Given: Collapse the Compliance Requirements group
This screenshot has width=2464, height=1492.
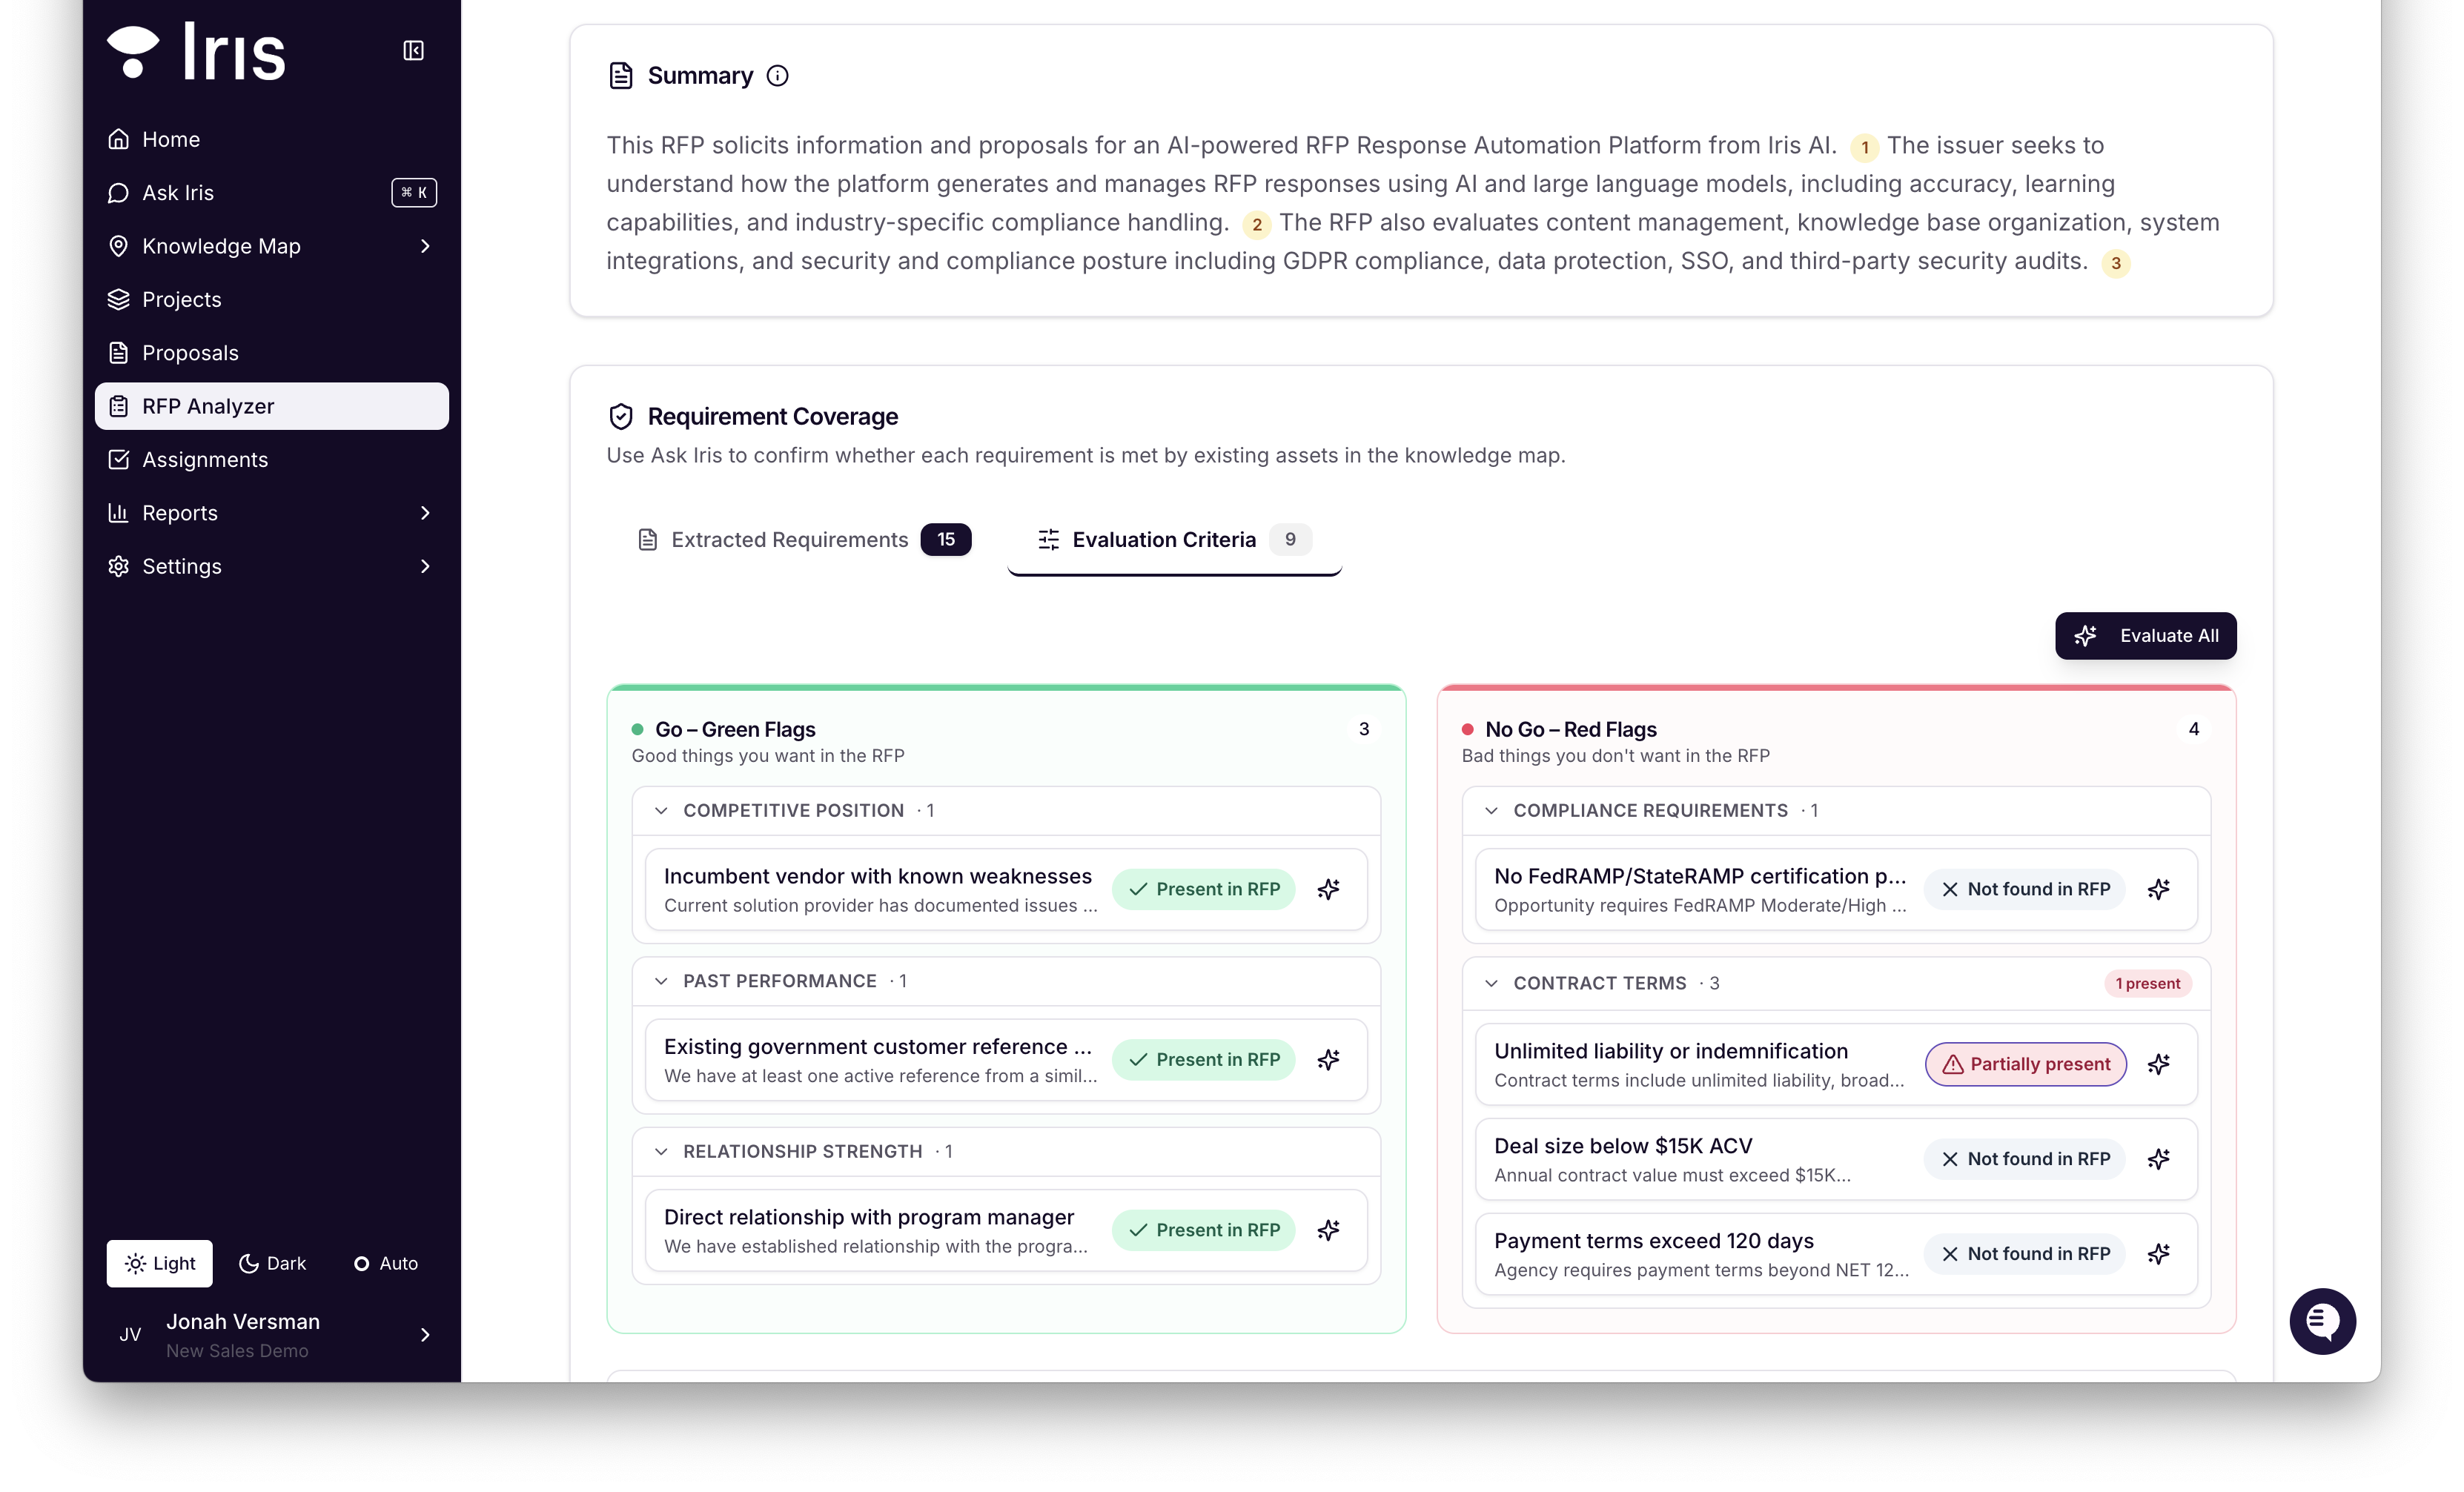Looking at the screenshot, I should click(1491, 811).
